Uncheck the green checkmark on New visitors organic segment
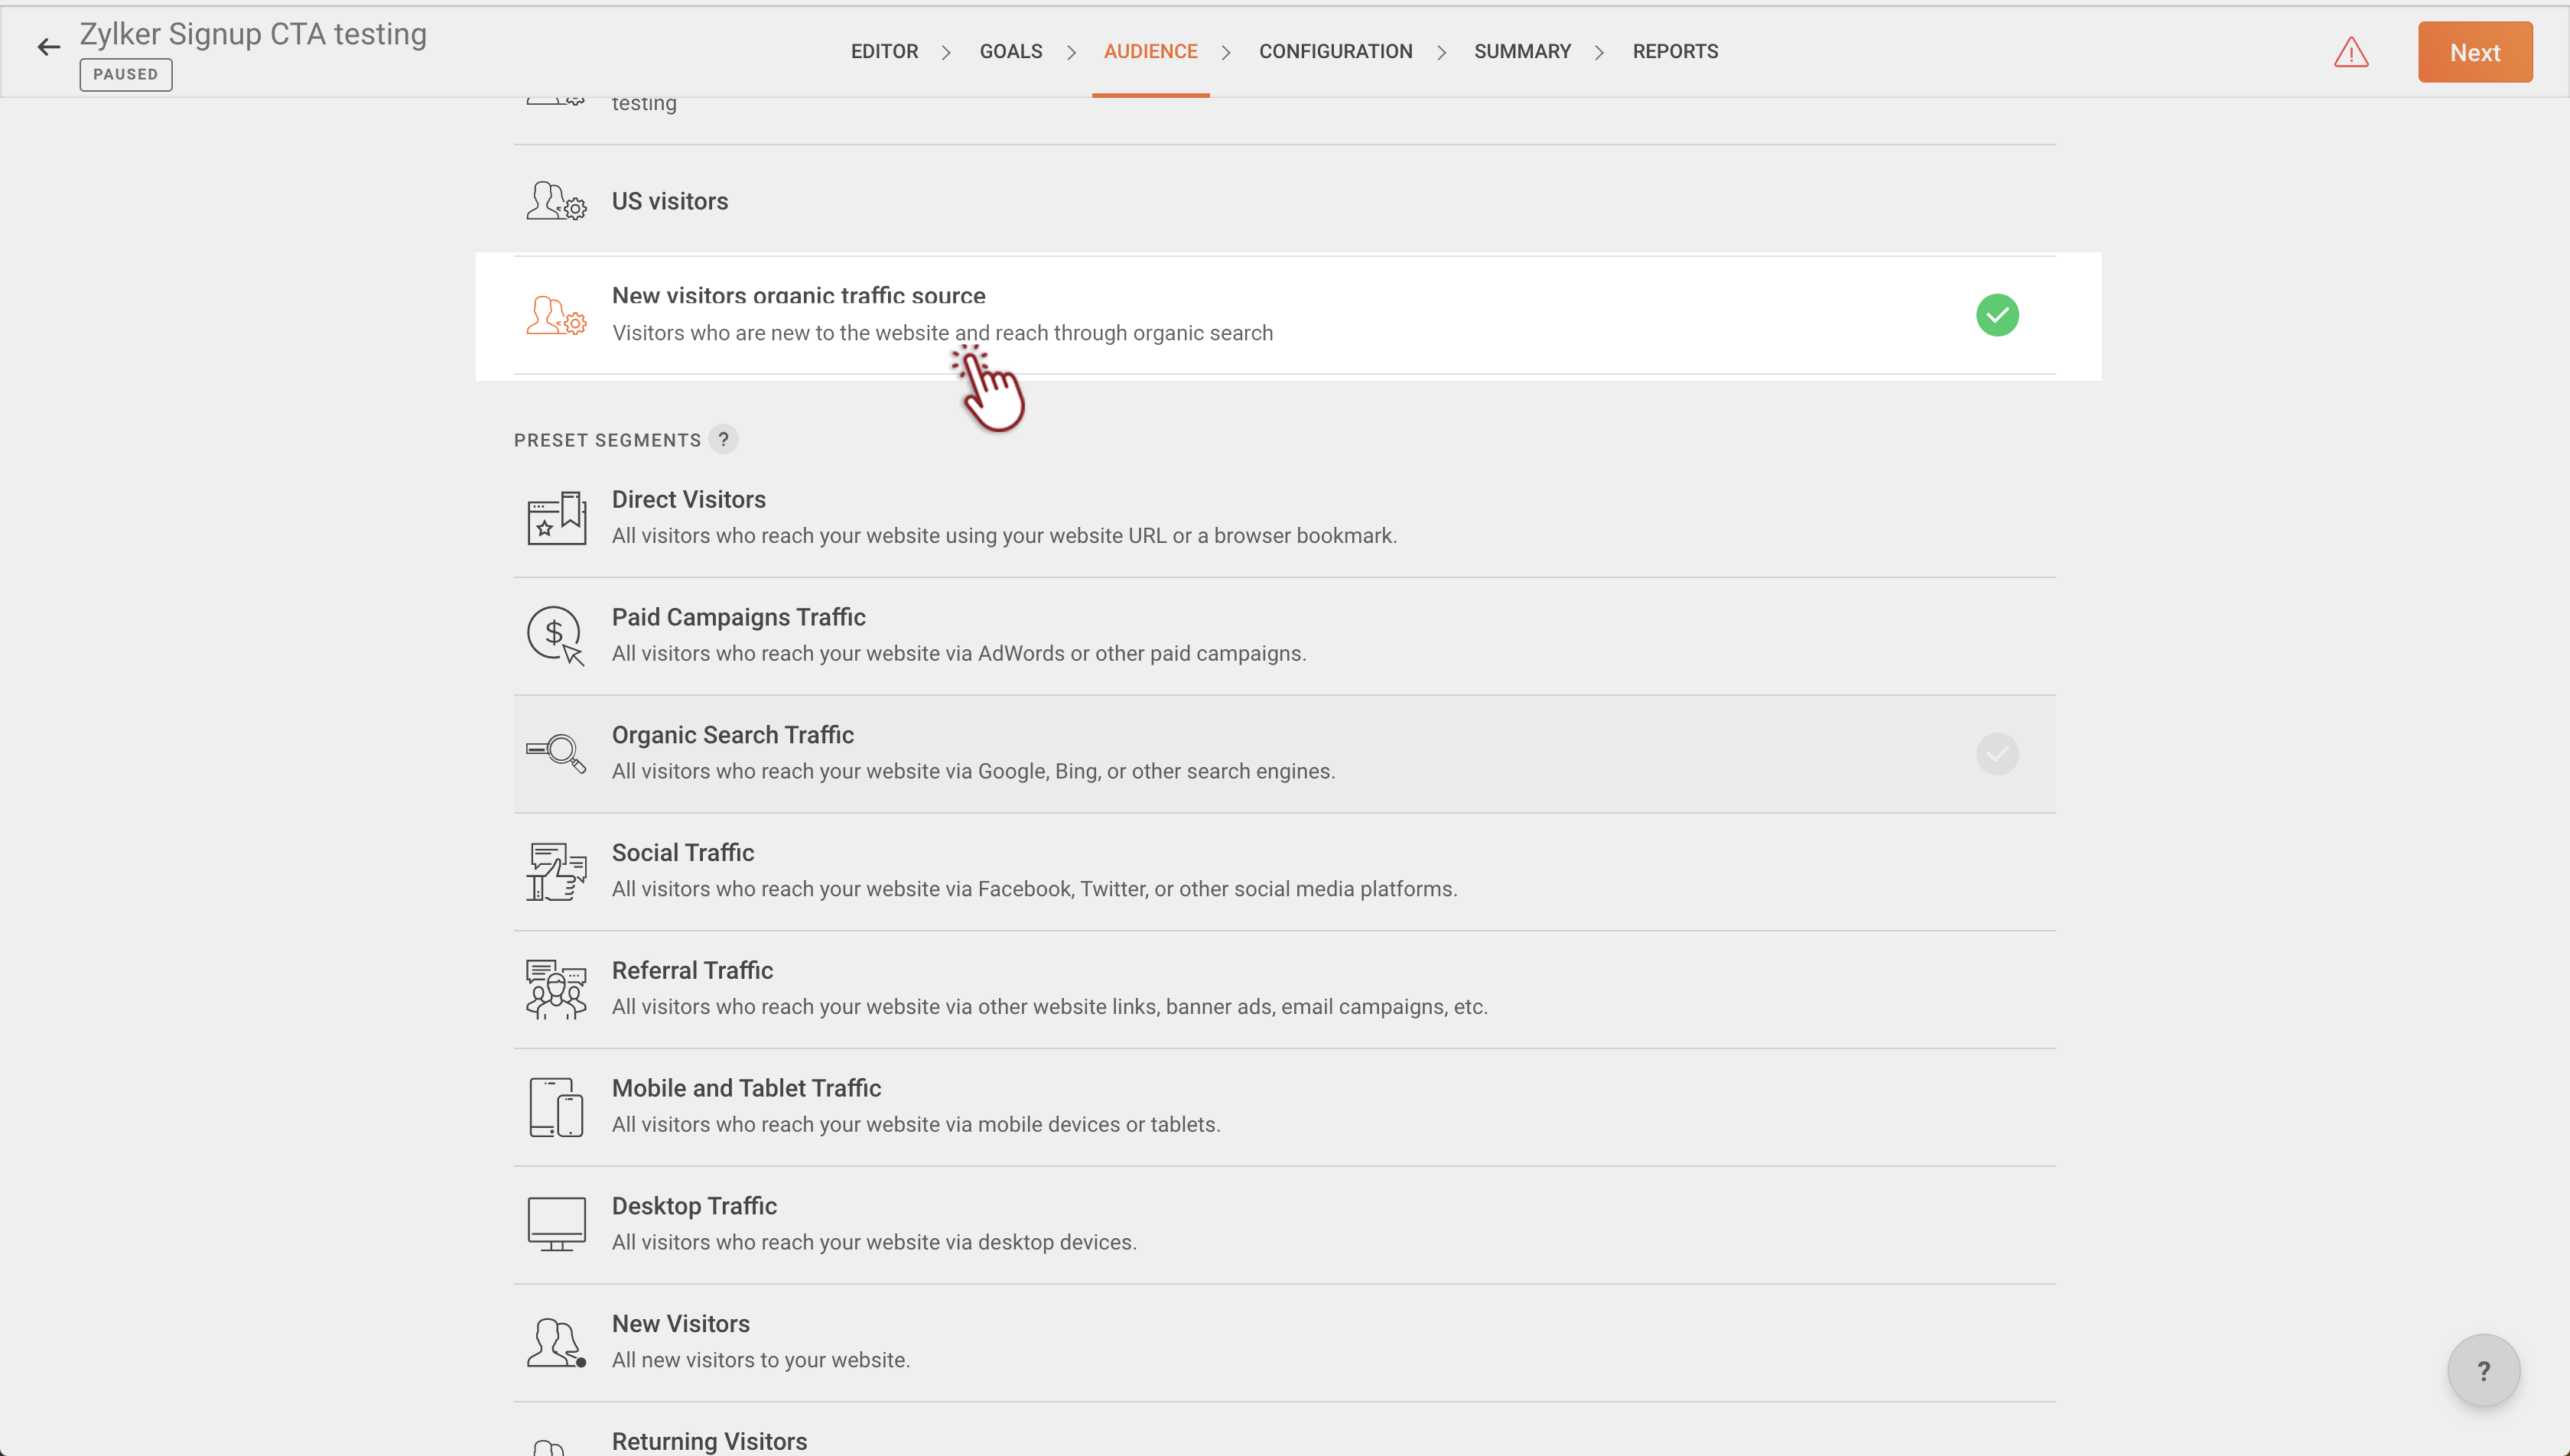Image resolution: width=2570 pixels, height=1456 pixels. pos(1996,315)
